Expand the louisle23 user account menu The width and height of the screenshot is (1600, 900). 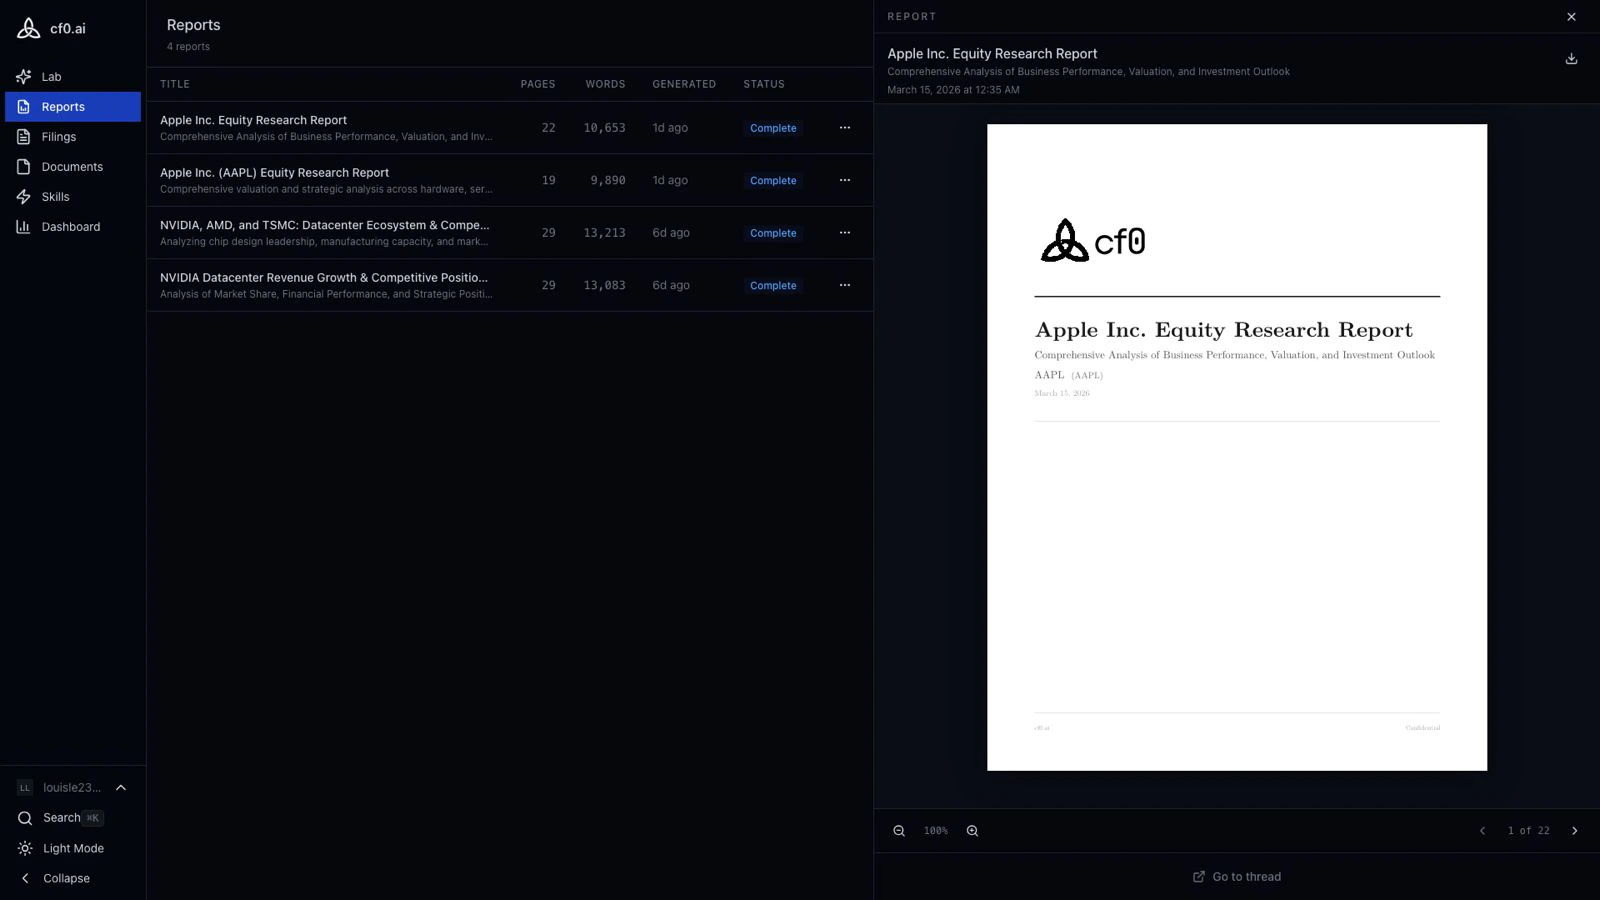[x=73, y=788]
